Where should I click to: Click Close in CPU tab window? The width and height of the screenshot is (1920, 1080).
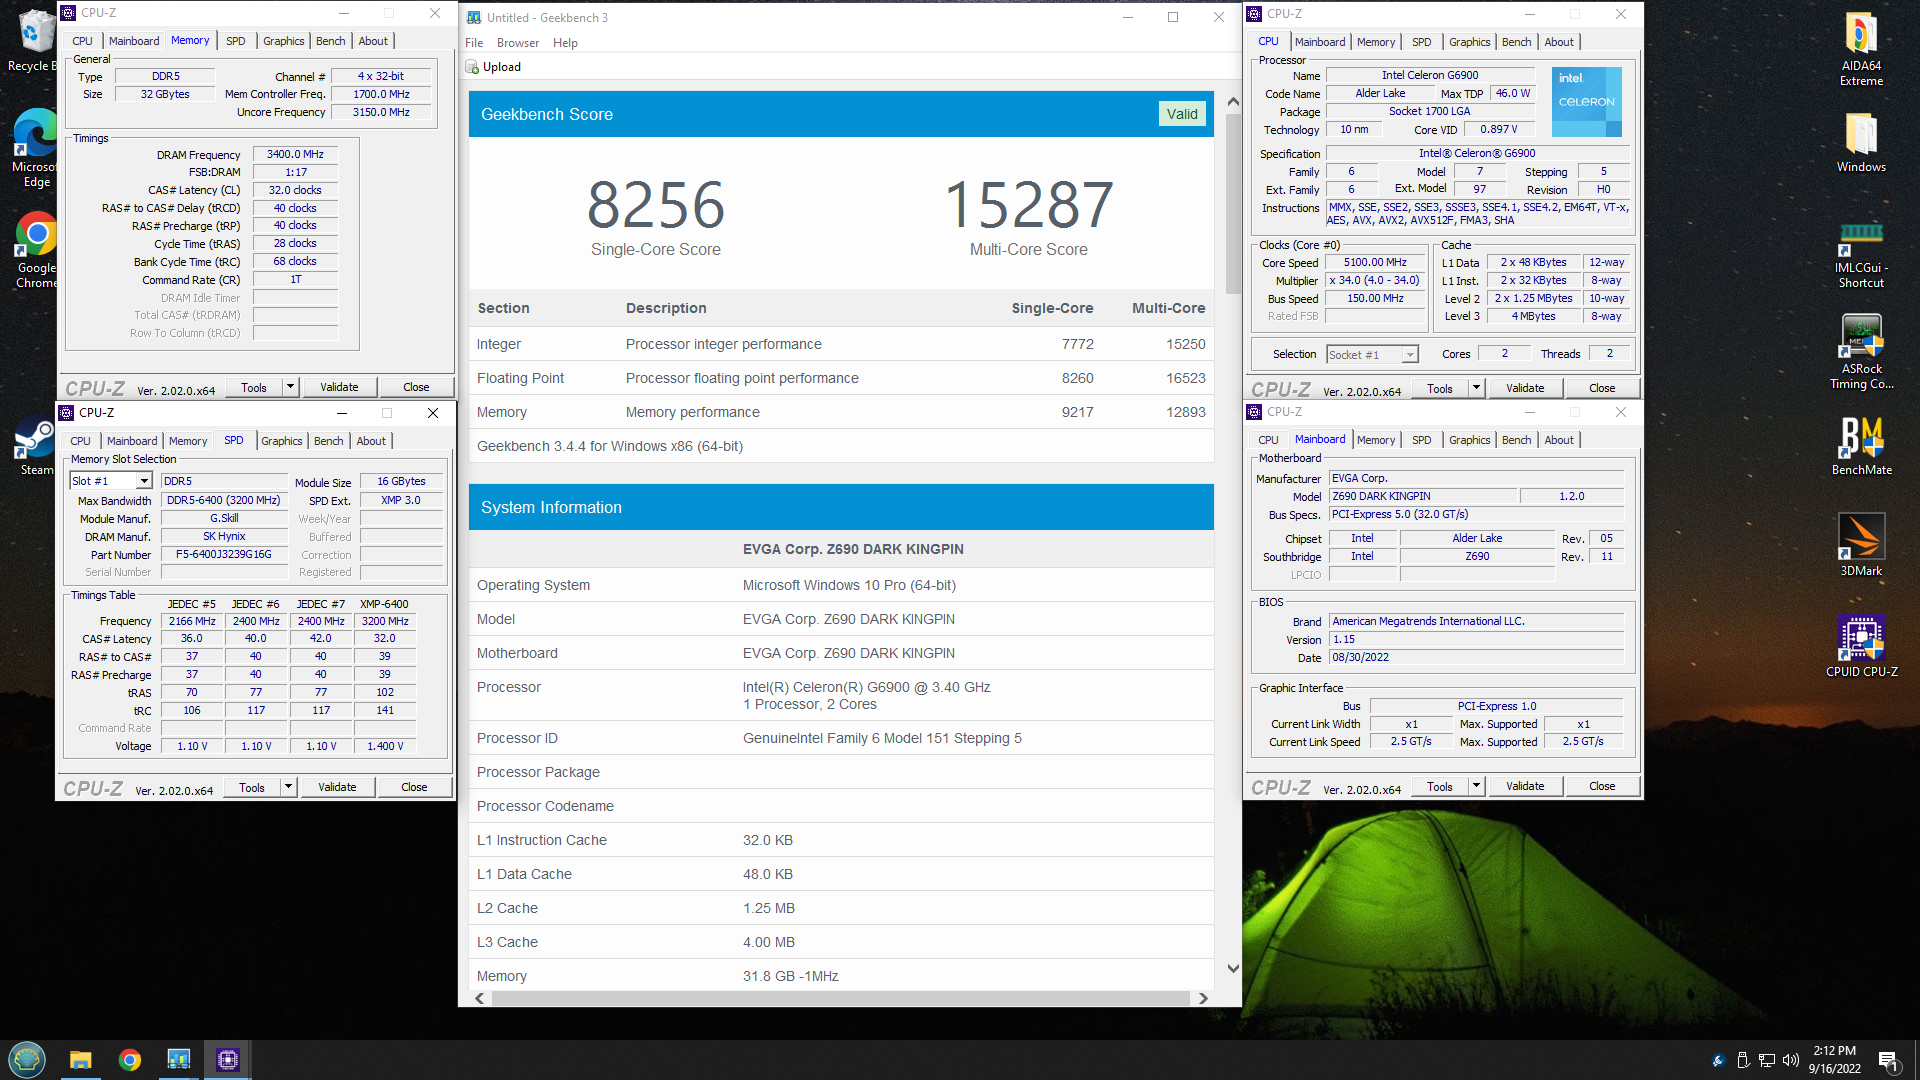1601,388
